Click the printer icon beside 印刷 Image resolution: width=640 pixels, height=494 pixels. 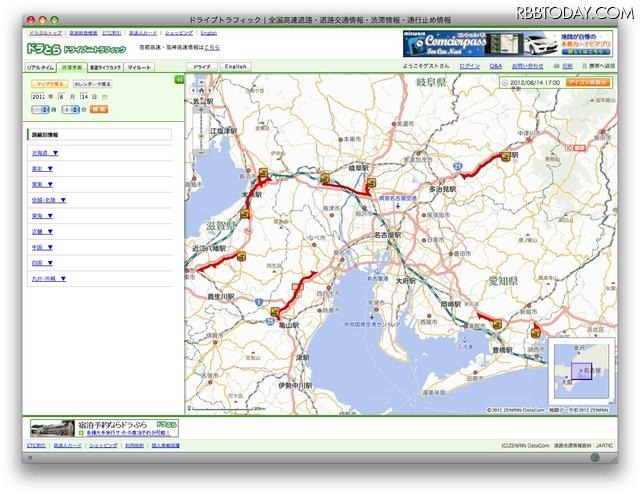556,66
